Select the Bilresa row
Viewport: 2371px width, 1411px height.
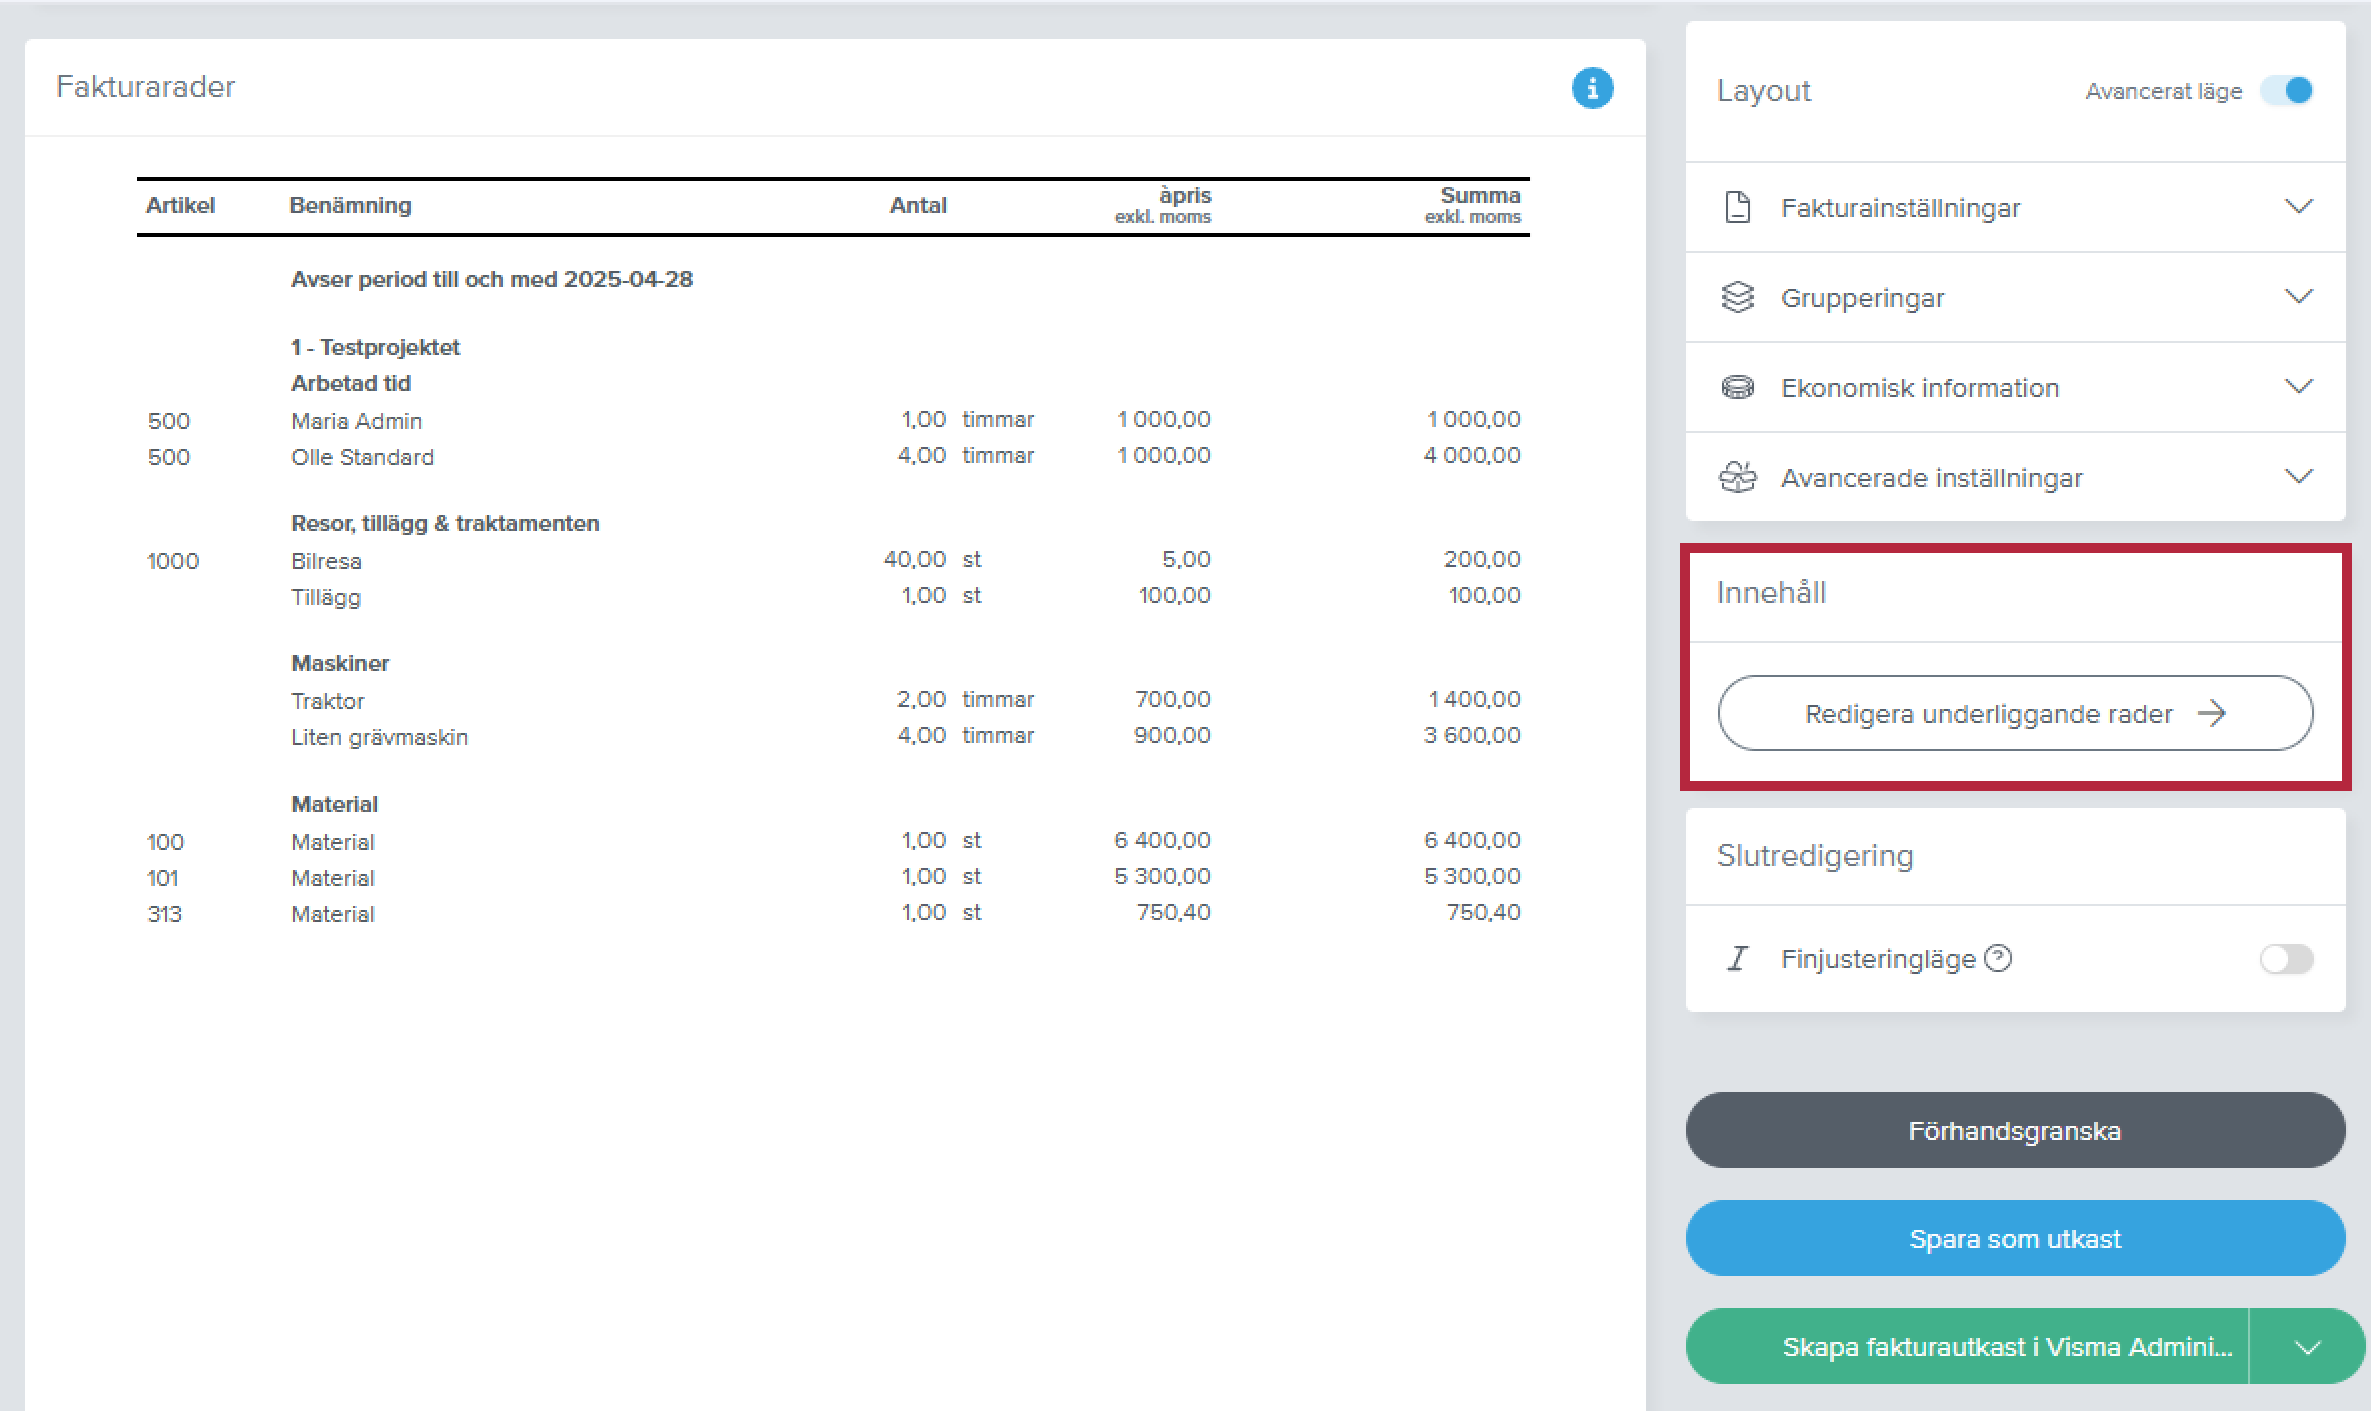834,560
